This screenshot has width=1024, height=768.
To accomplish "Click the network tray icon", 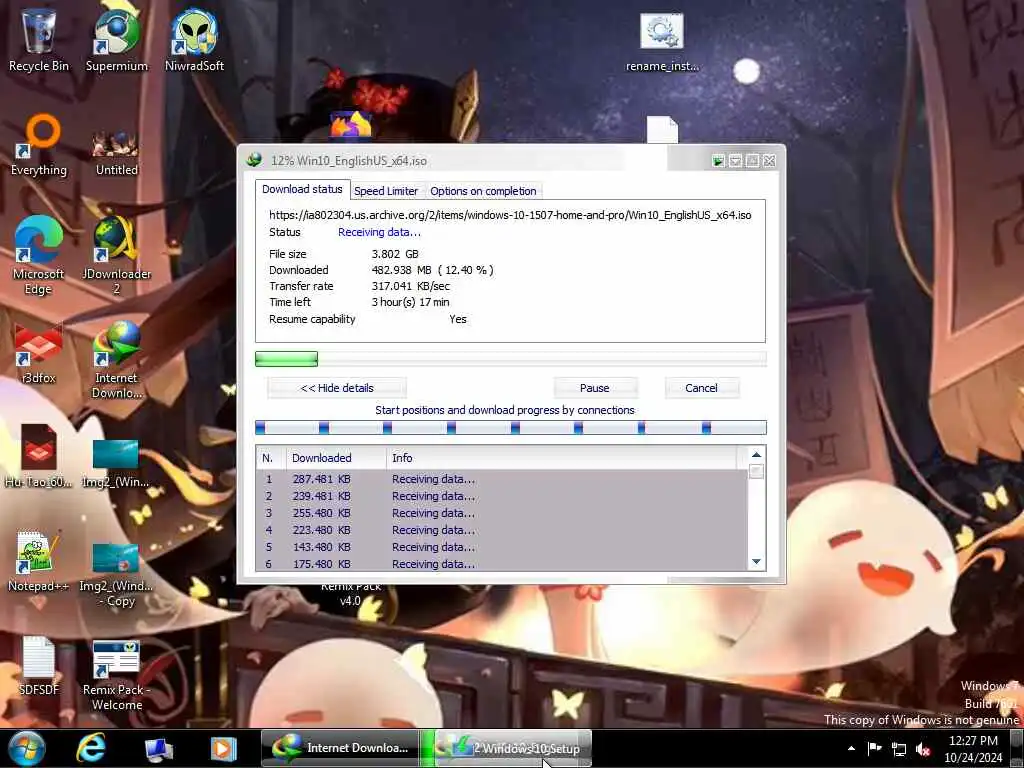I will pos(899,749).
